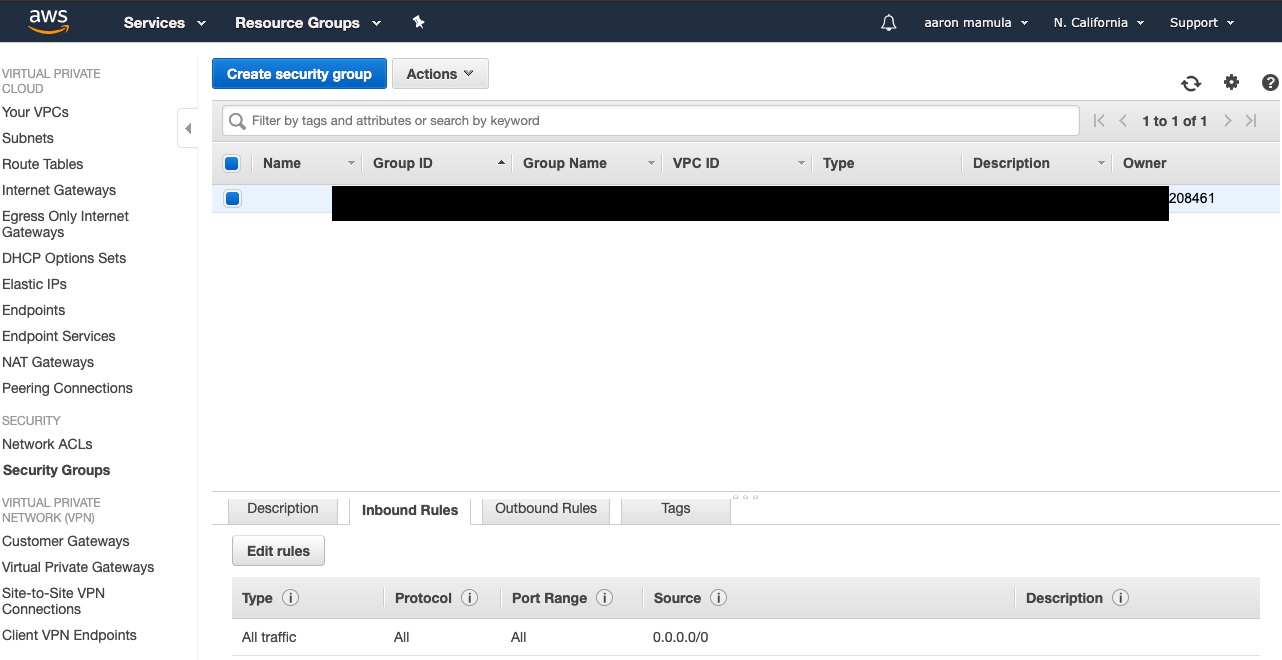Open the Support dropdown menu
Image resolution: width=1282 pixels, height=660 pixels.
1202,22
